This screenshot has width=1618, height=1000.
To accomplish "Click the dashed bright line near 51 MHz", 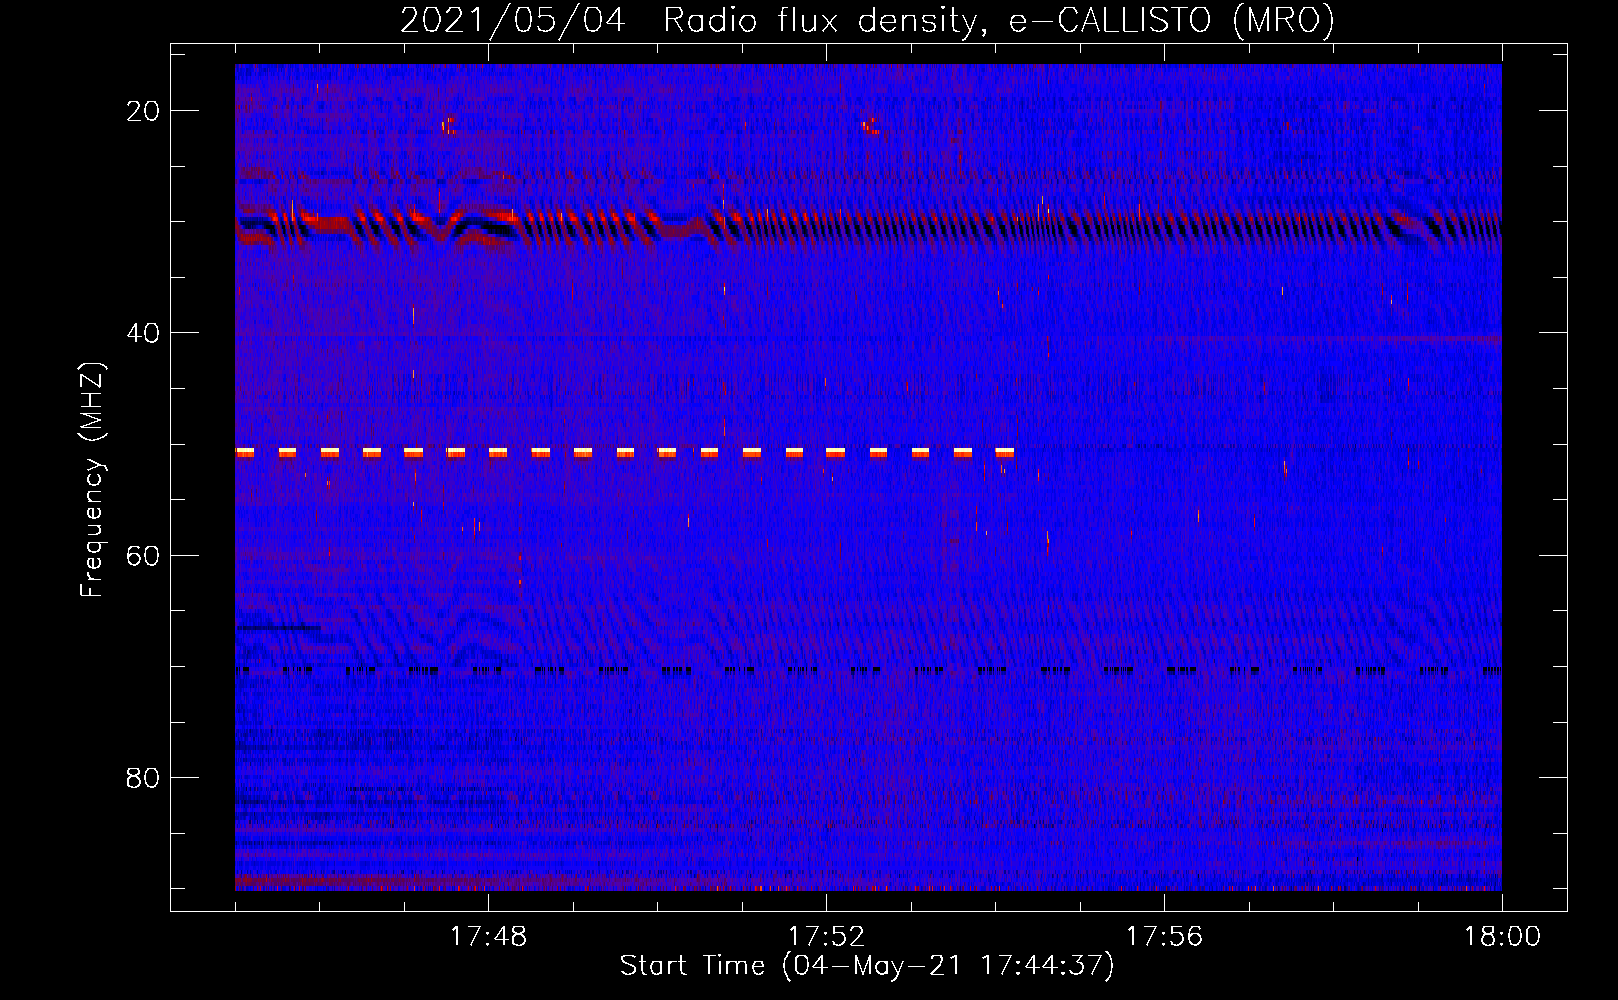I will point(625,453).
